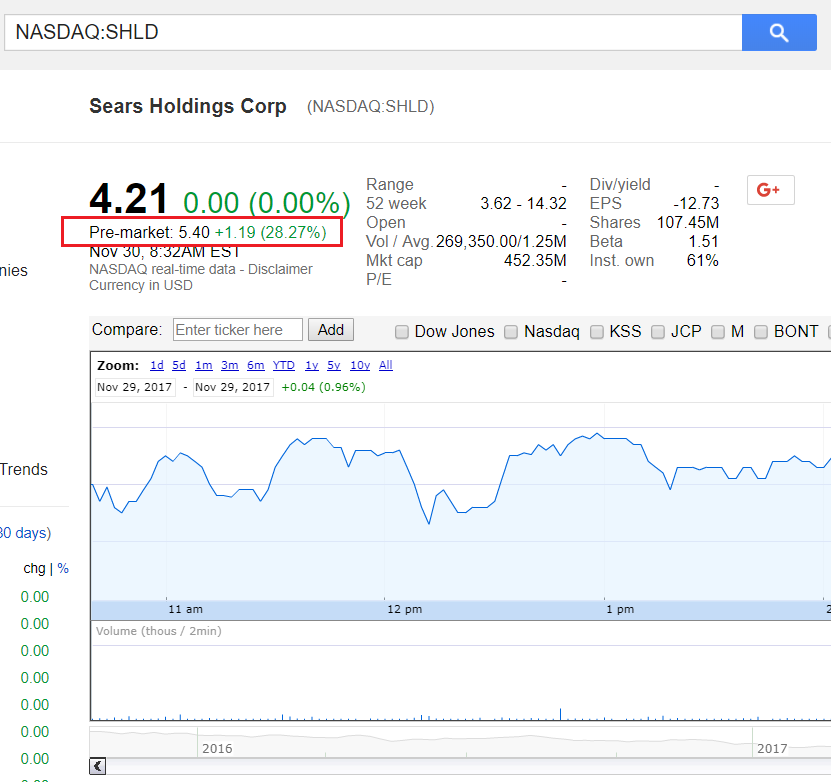Viewport: 831px width, 782px height.
Task: Set chart zoom to 1y
Action: click(312, 365)
